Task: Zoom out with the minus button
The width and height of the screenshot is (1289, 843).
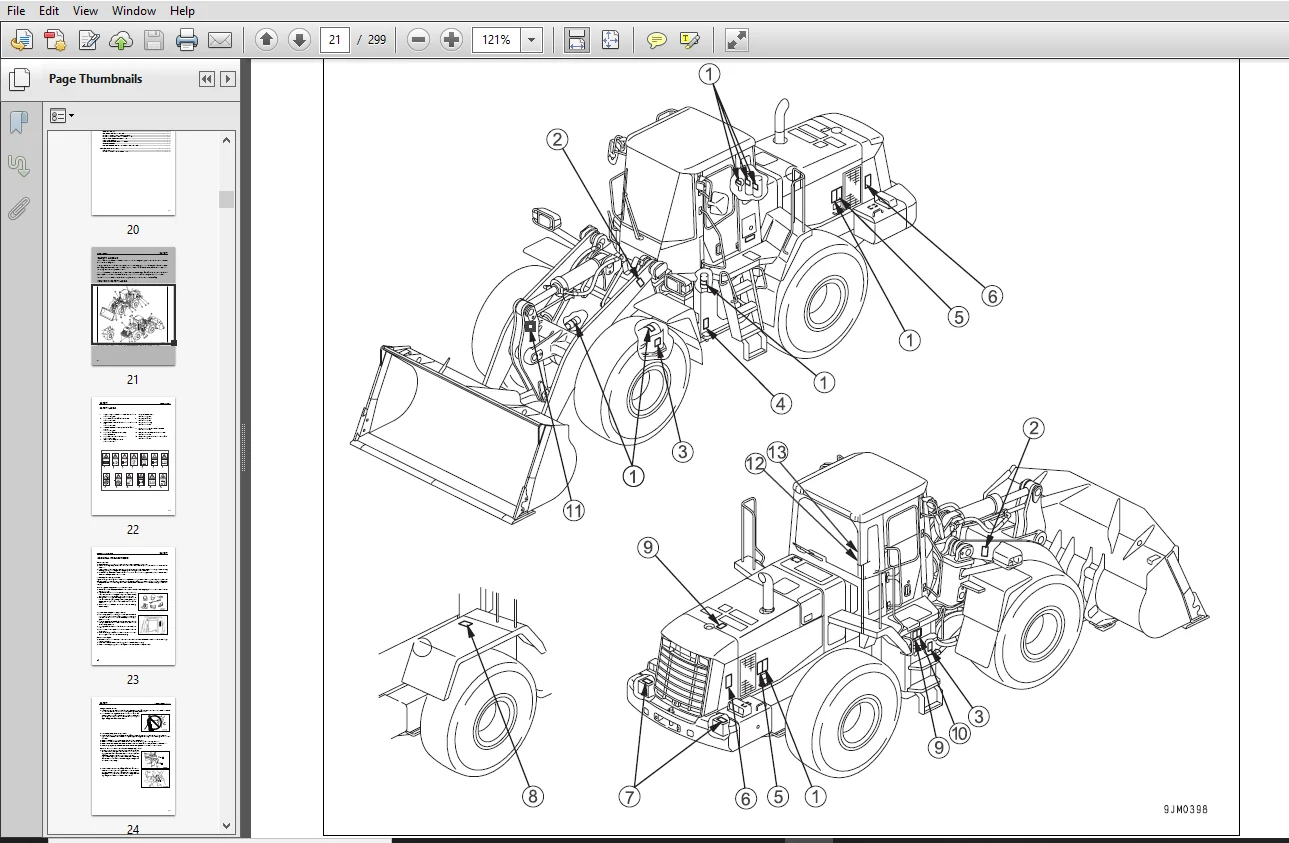Action: (419, 40)
